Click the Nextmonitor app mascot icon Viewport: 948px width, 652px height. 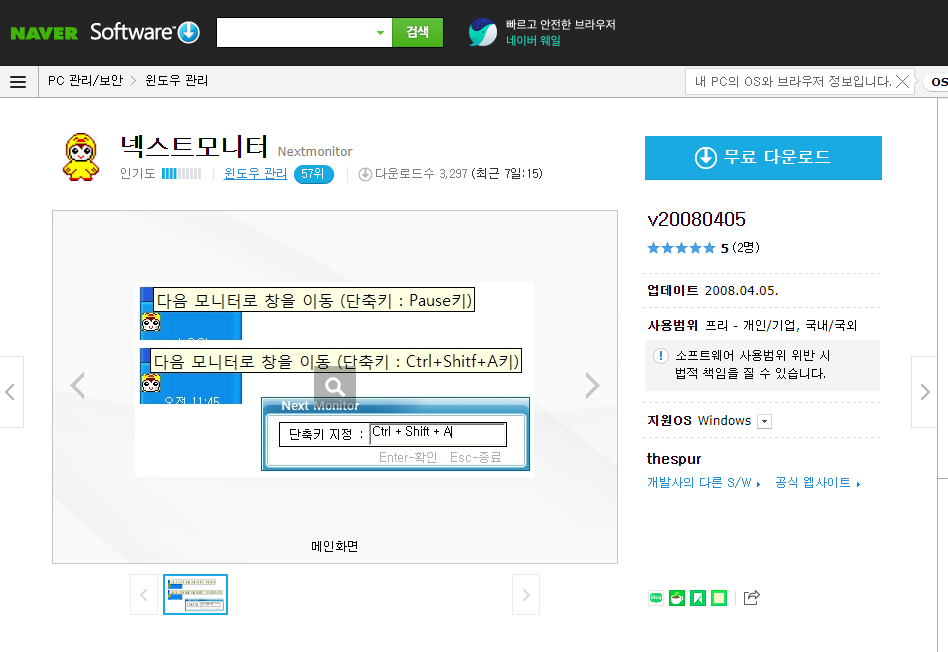point(81,157)
